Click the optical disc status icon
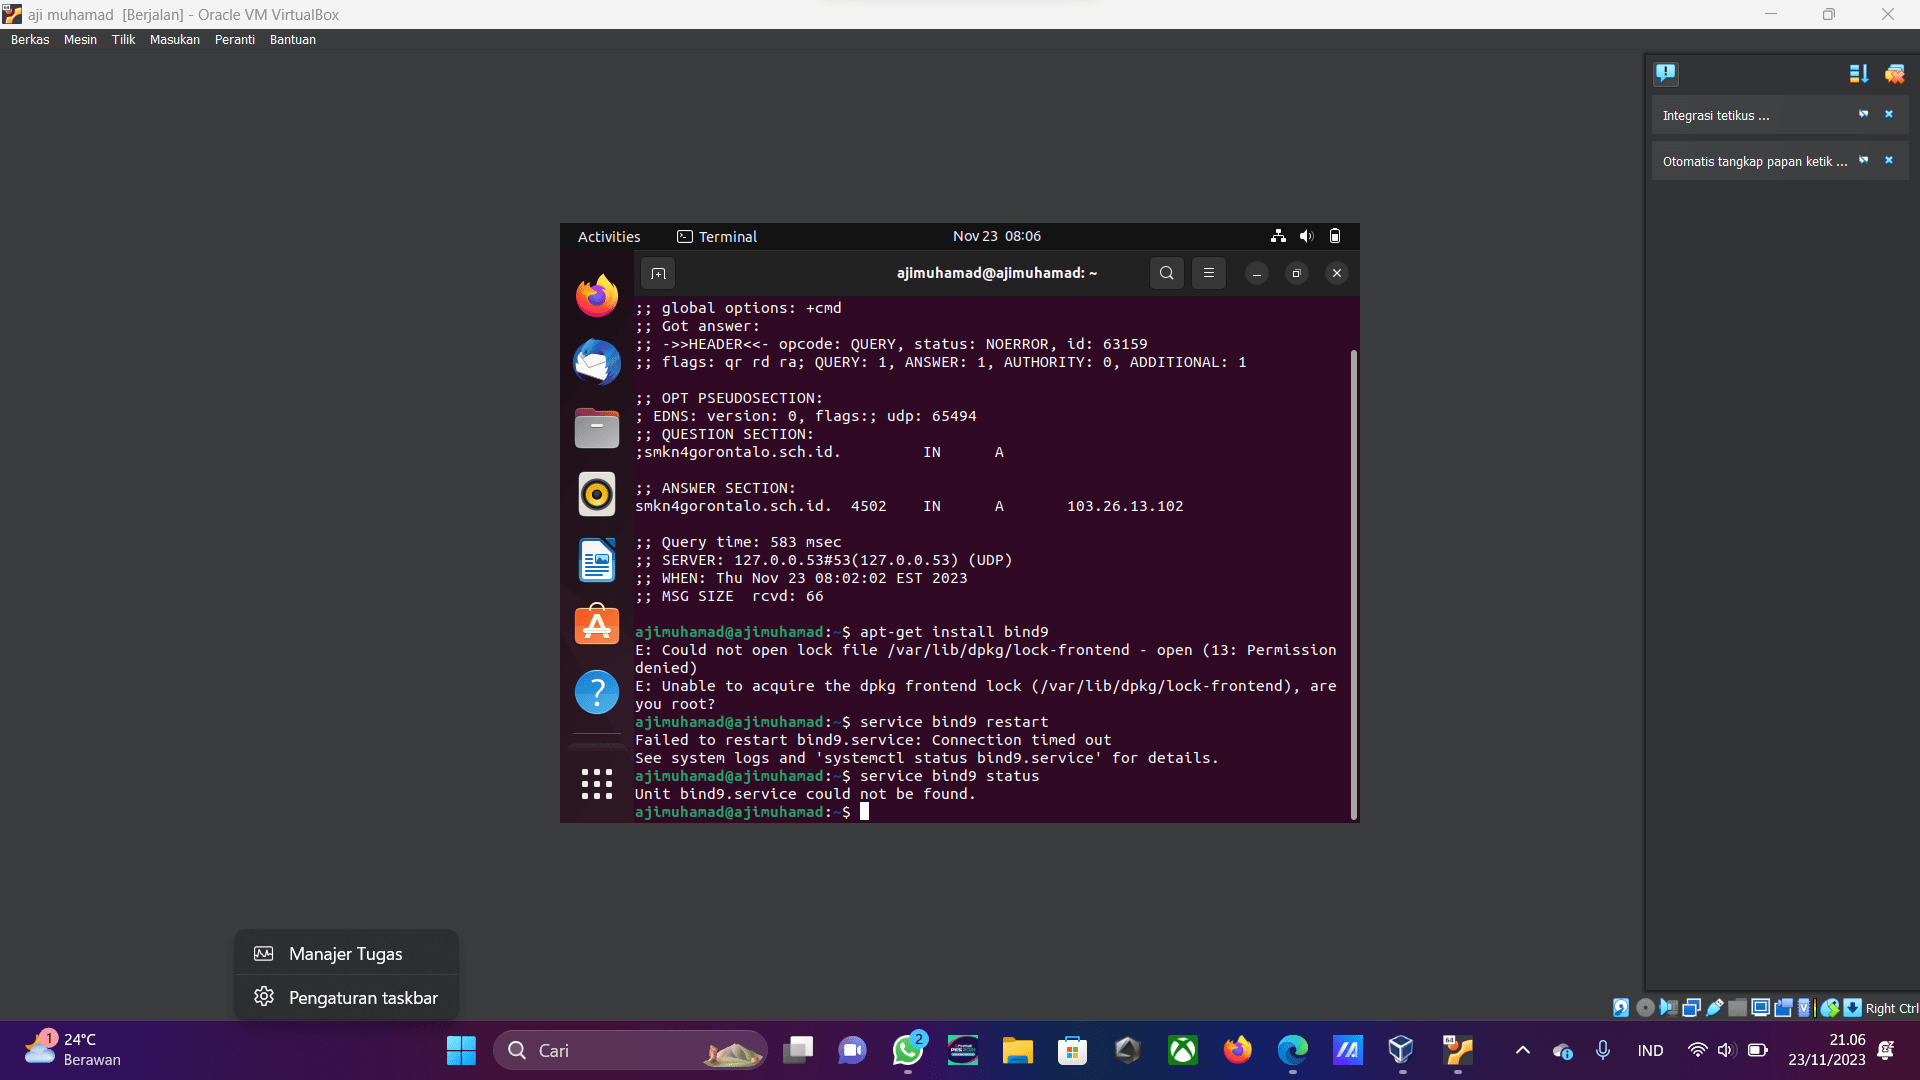 point(1645,1008)
